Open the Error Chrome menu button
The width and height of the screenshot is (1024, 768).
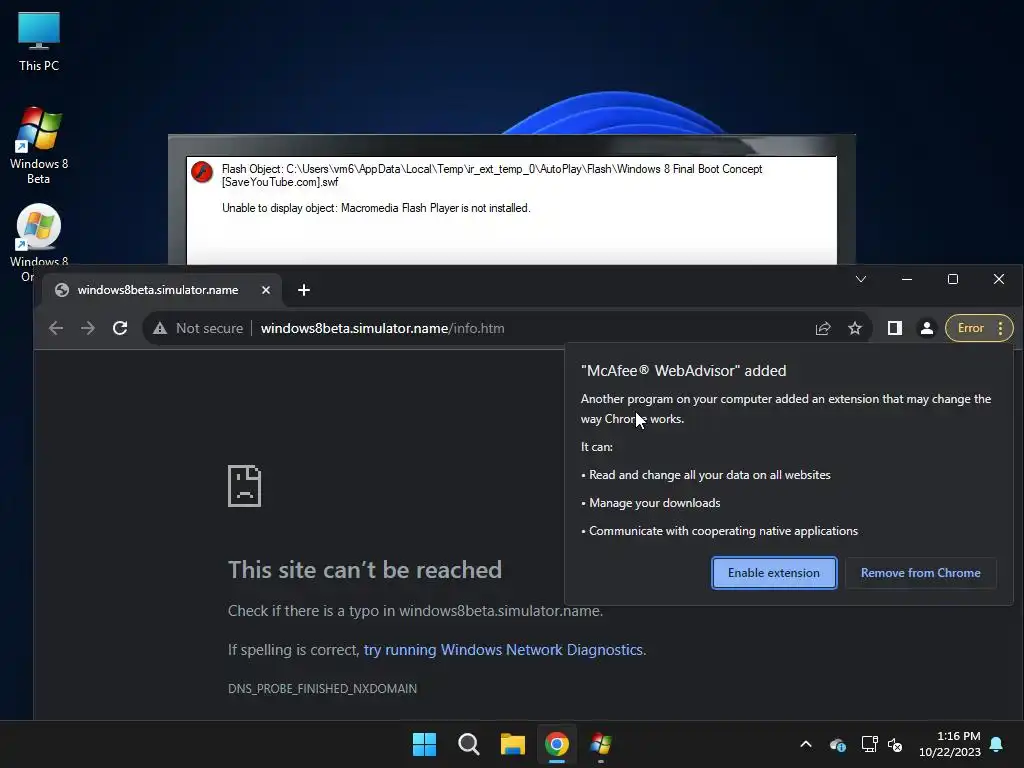coord(979,328)
